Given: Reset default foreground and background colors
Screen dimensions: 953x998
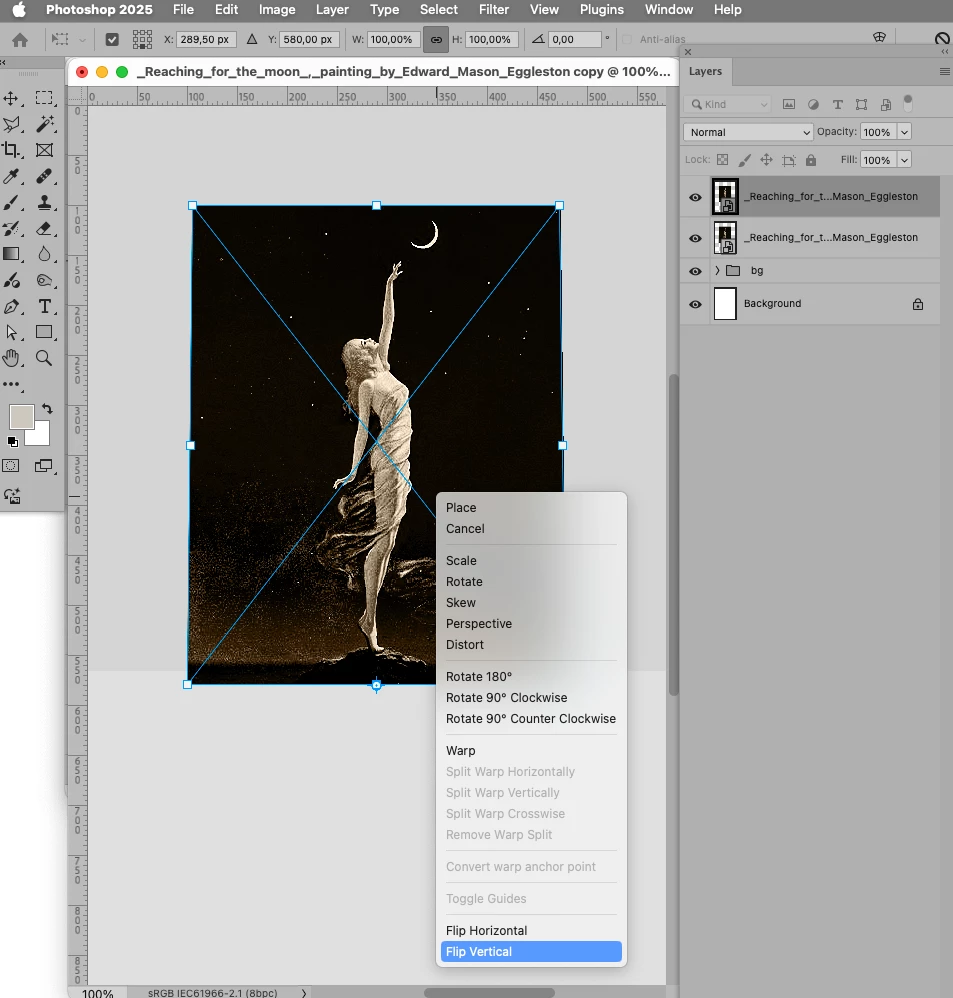Looking at the screenshot, I should (x=12, y=441).
